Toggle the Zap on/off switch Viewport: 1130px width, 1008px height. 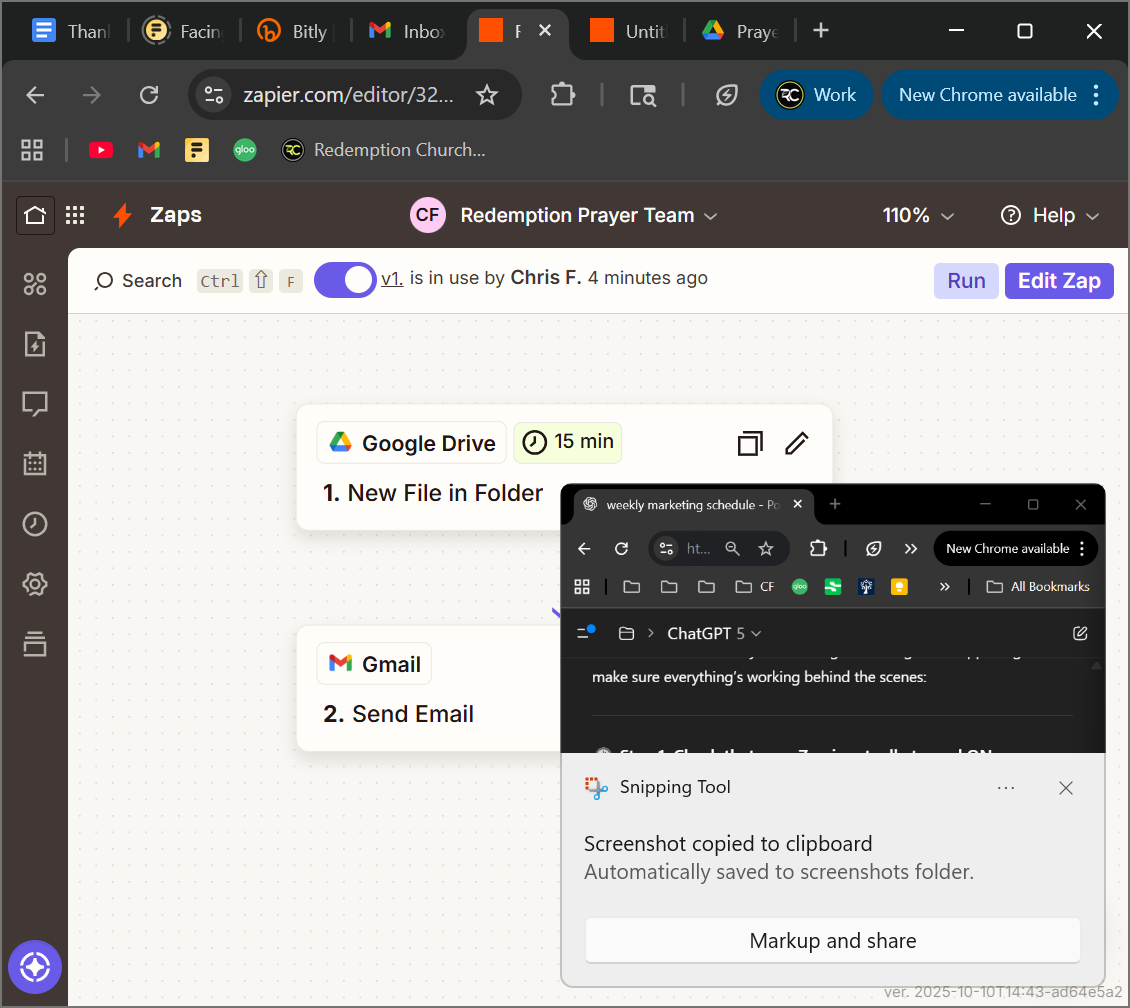[345, 280]
